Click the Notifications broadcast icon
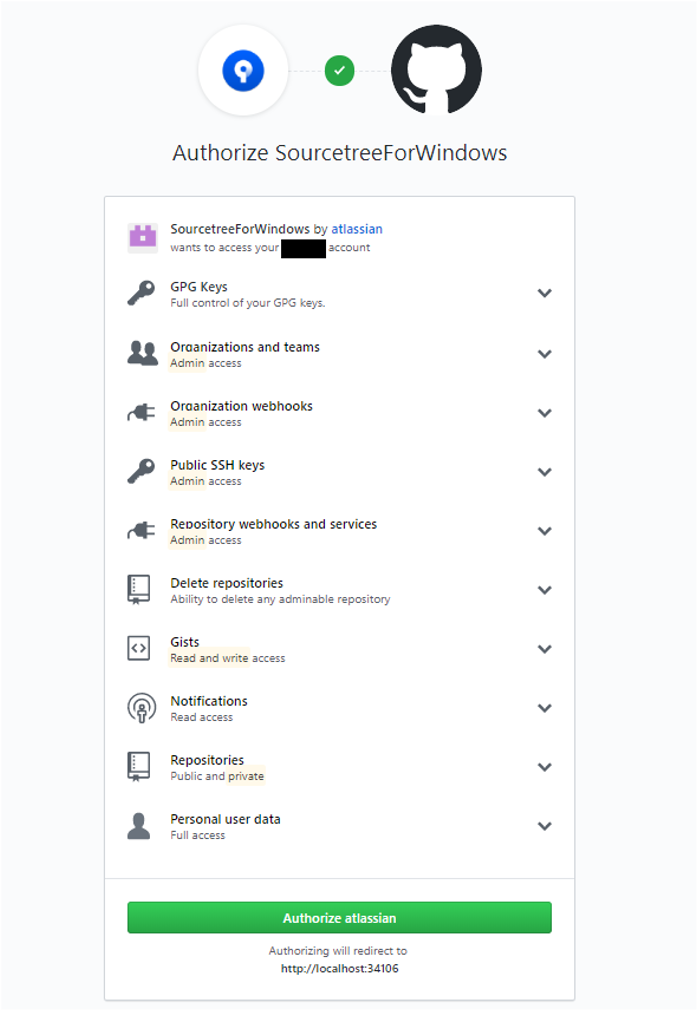 point(142,708)
